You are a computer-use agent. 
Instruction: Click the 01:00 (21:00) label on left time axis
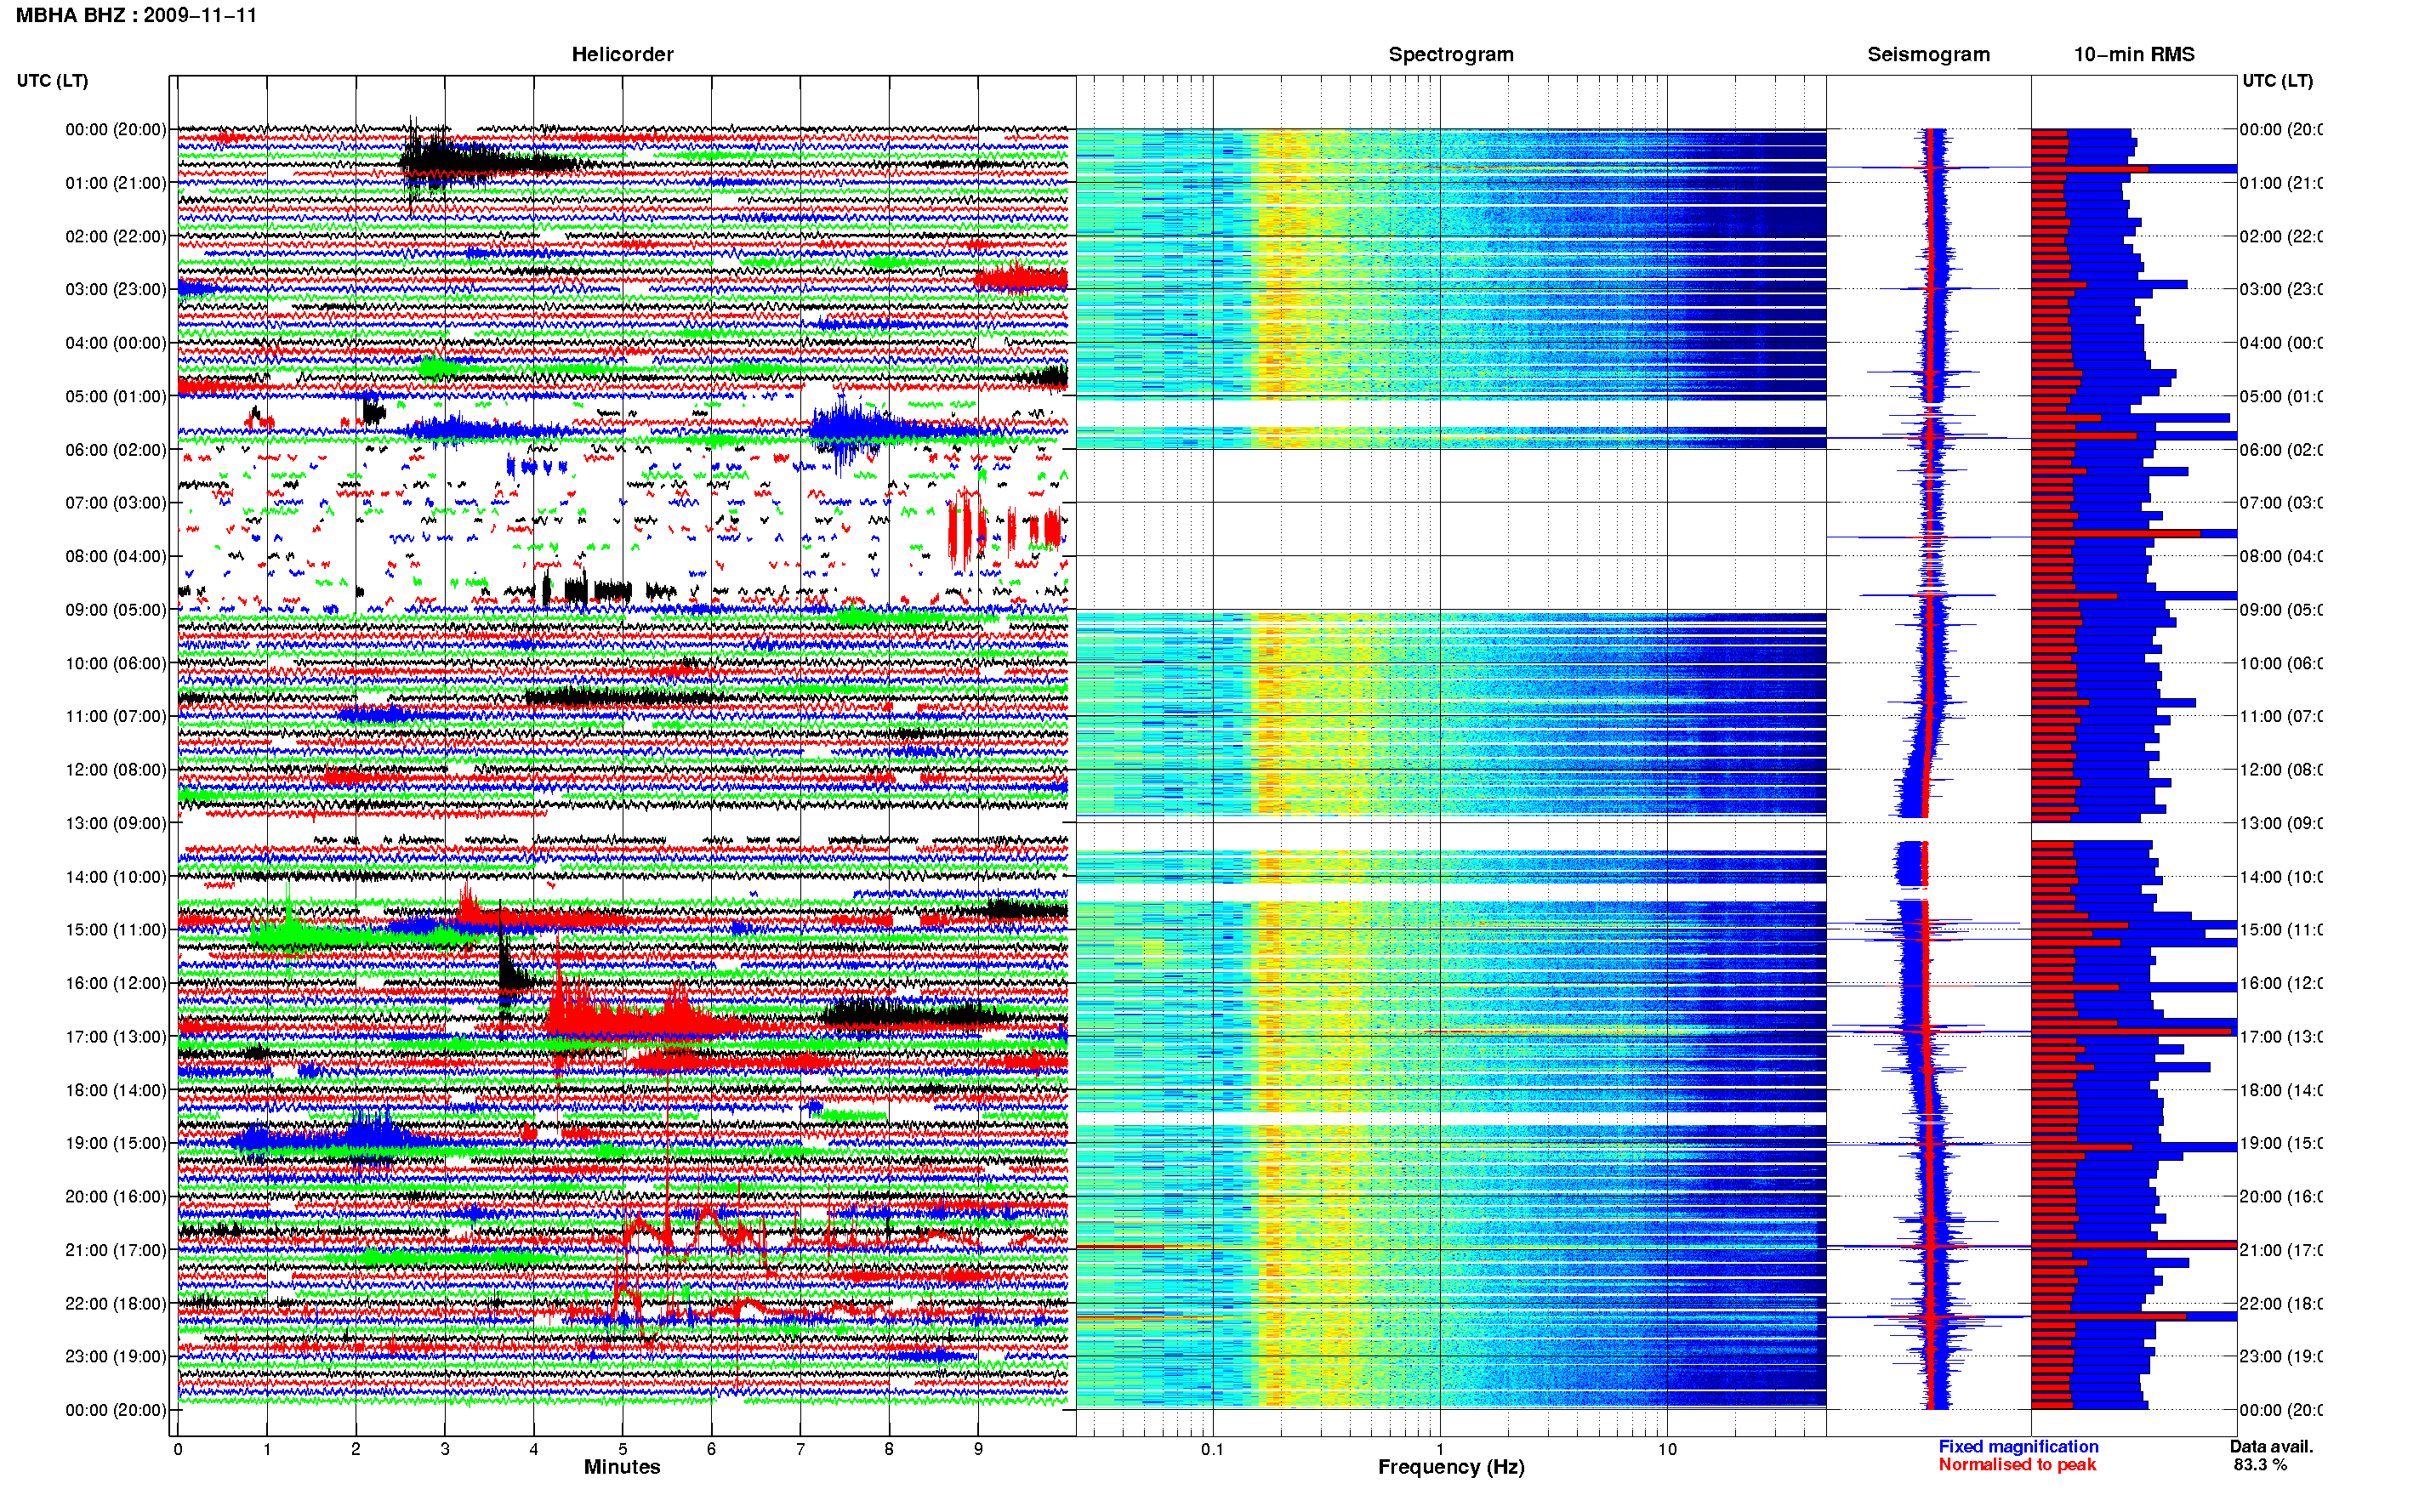pyautogui.click(x=116, y=183)
